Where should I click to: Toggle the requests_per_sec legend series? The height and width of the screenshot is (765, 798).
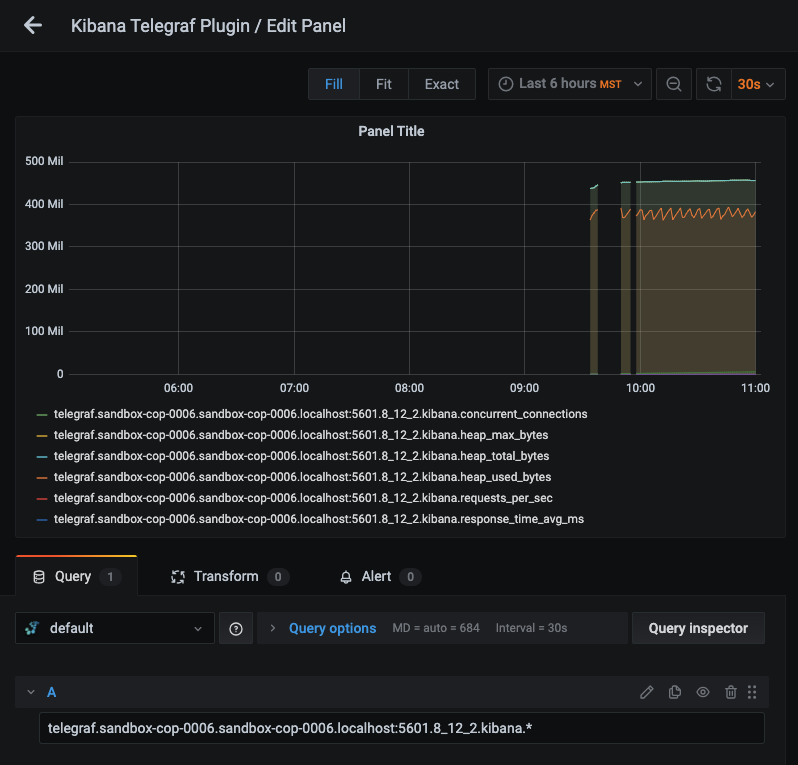(x=303, y=498)
